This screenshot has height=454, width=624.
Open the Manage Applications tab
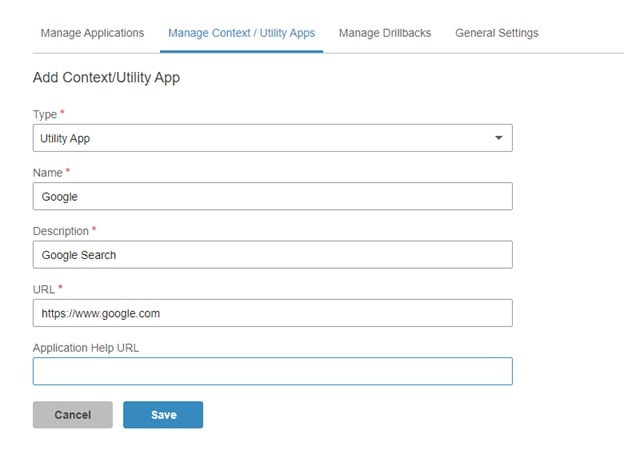pos(92,33)
